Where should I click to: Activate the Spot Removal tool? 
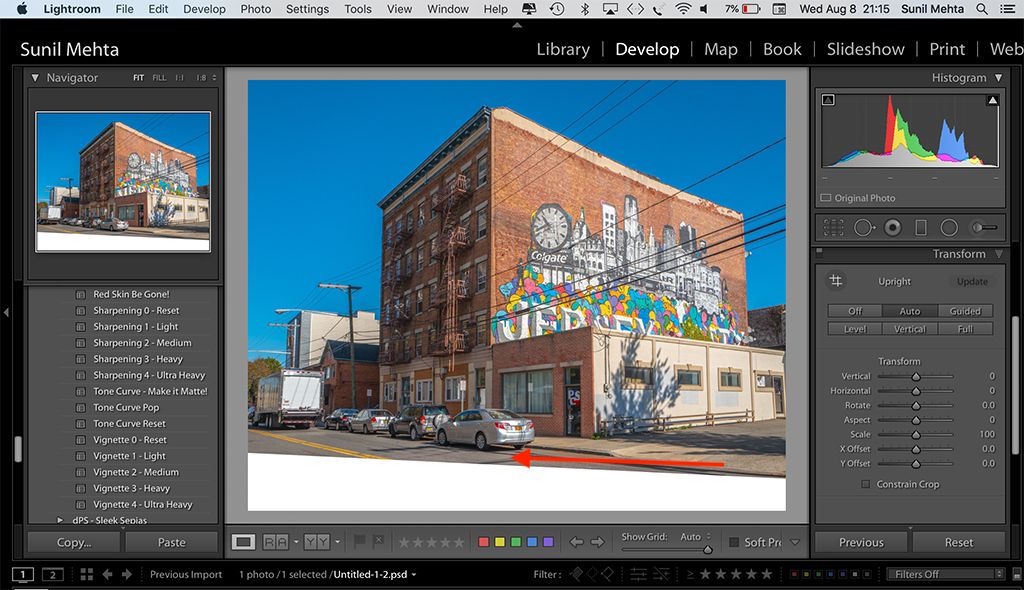[x=863, y=228]
